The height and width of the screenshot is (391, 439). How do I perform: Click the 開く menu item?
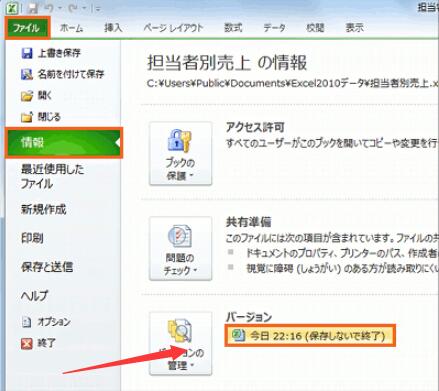(x=36, y=96)
